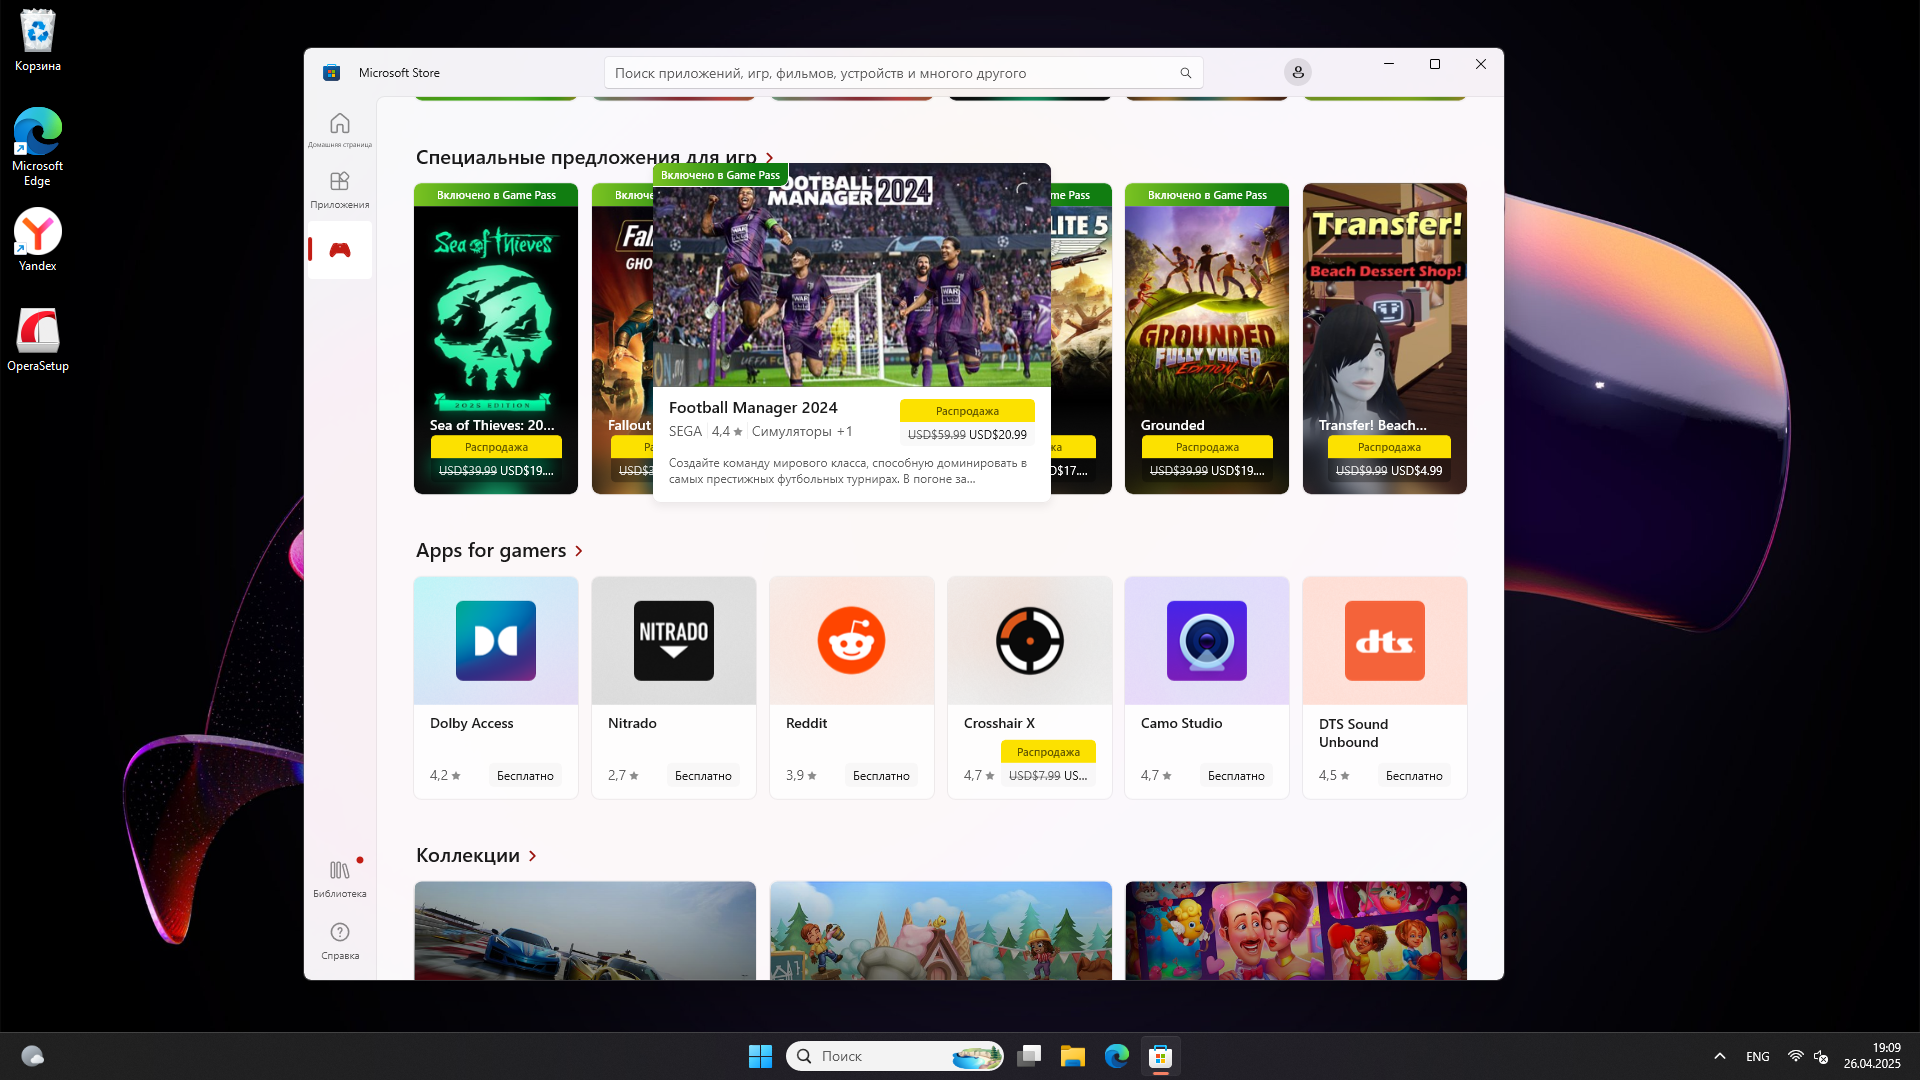Click the Football Manager 2024 sale price button
1920x1080 pixels.
(967, 423)
